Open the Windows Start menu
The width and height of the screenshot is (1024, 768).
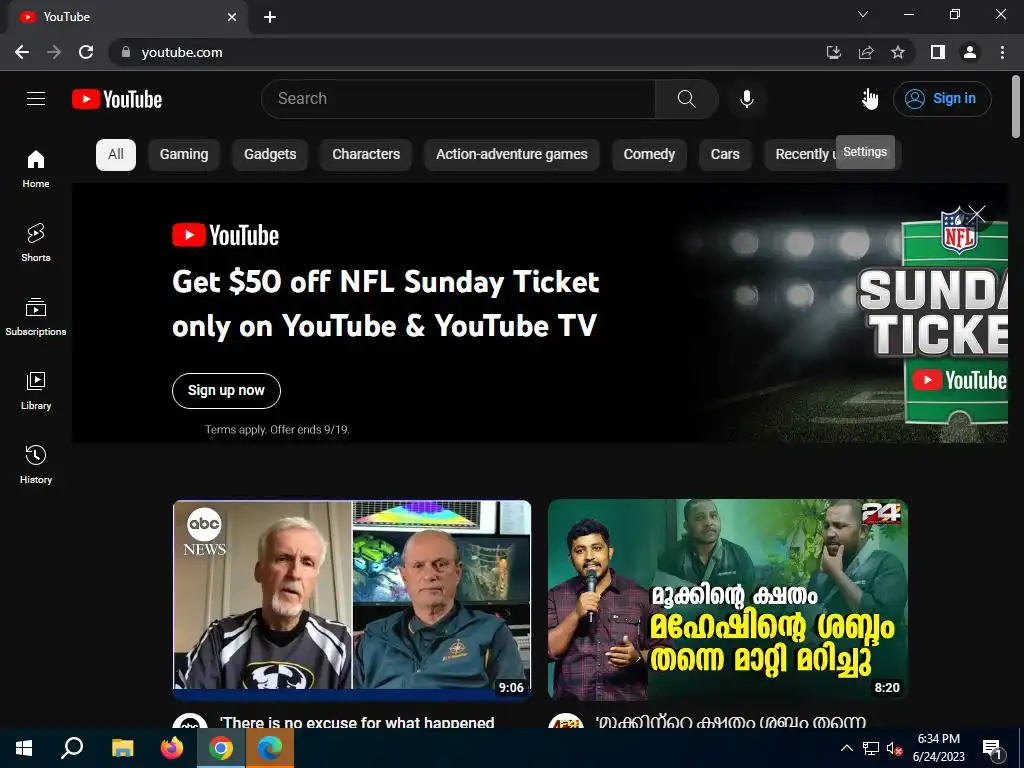(24, 748)
